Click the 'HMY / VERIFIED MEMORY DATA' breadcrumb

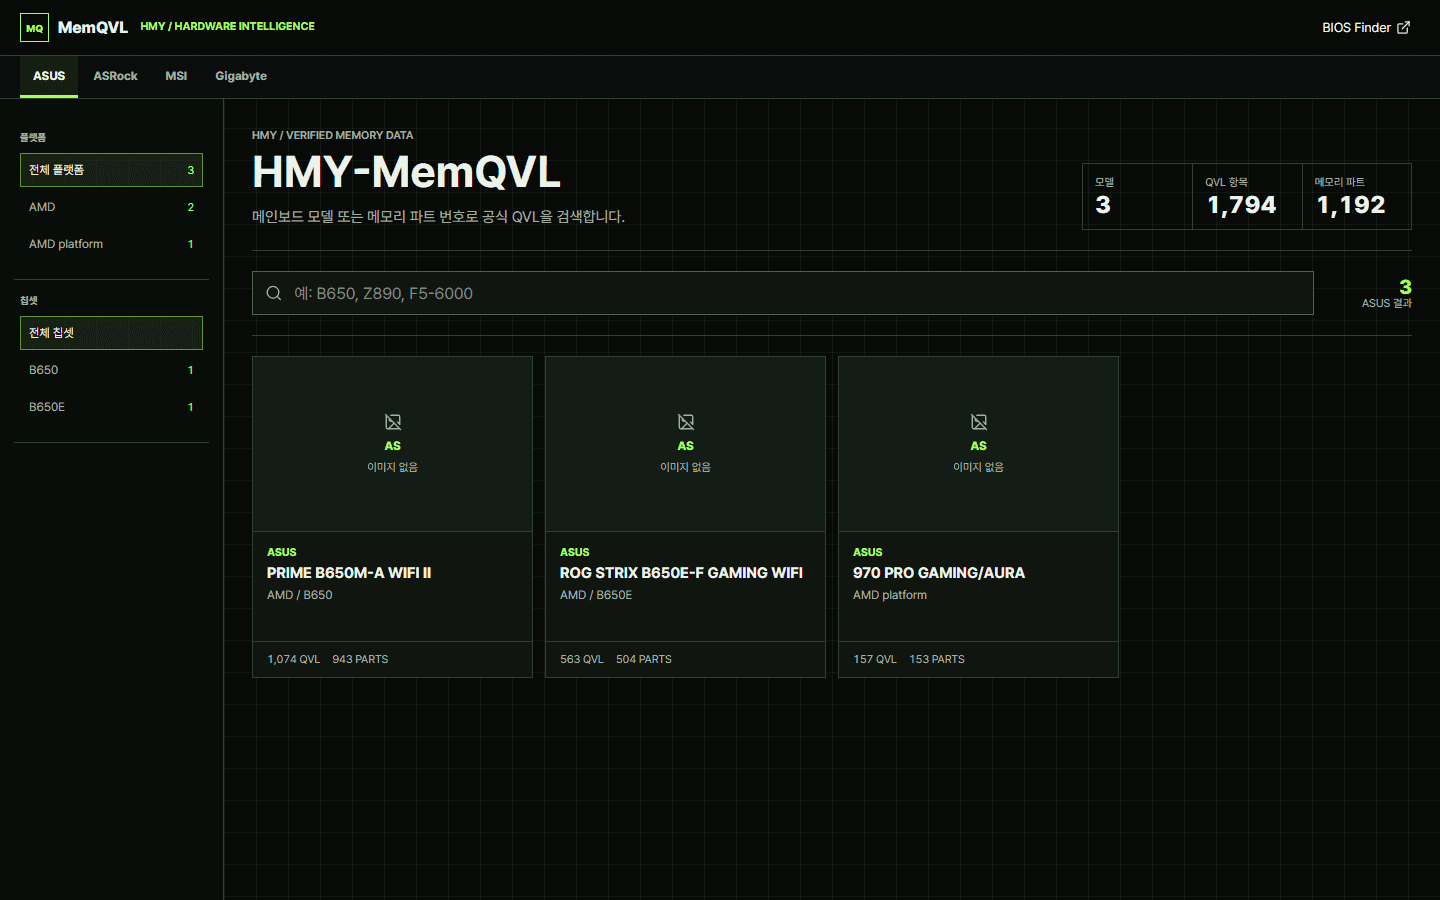tap(332, 135)
